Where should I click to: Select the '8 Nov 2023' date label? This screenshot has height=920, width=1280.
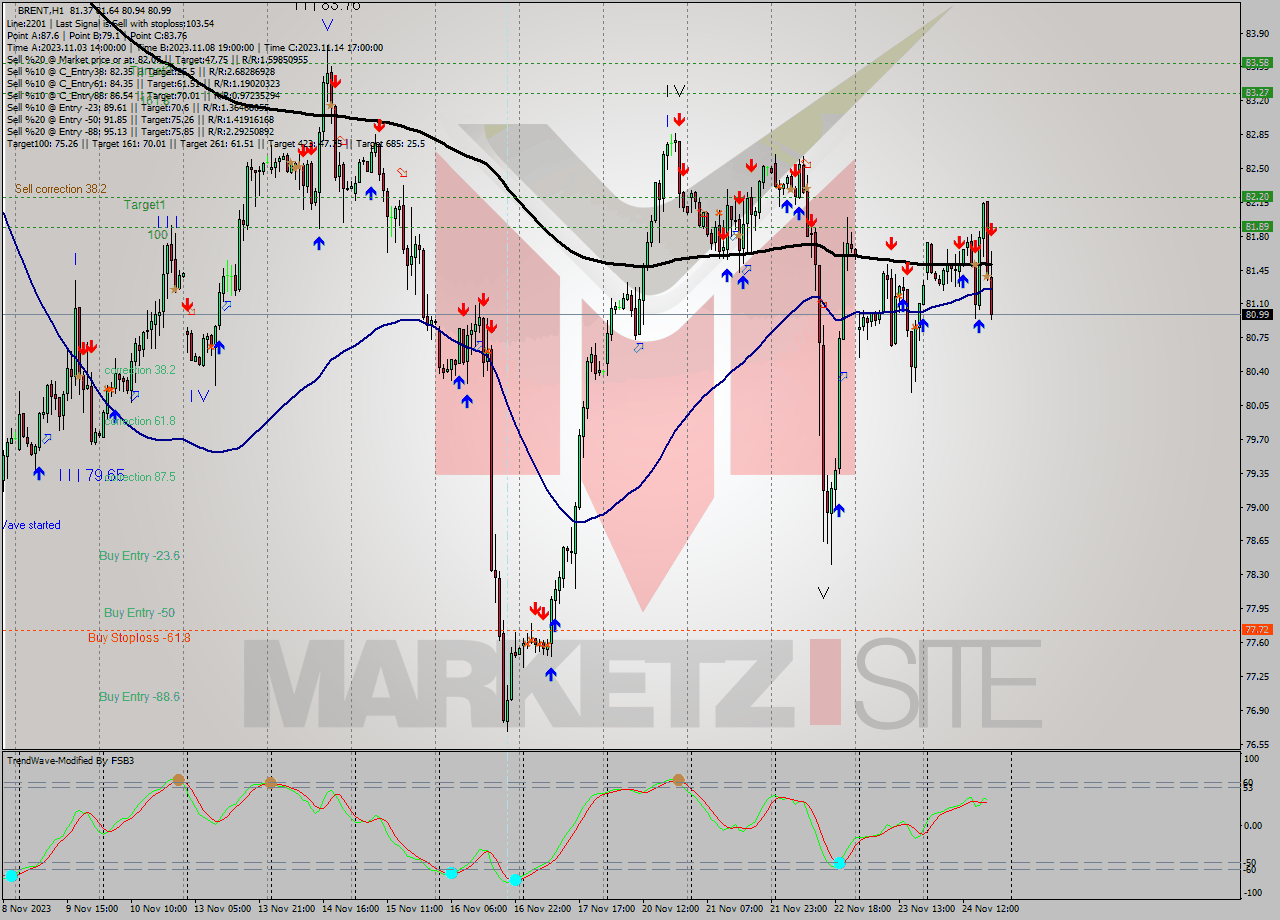[24, 909]
